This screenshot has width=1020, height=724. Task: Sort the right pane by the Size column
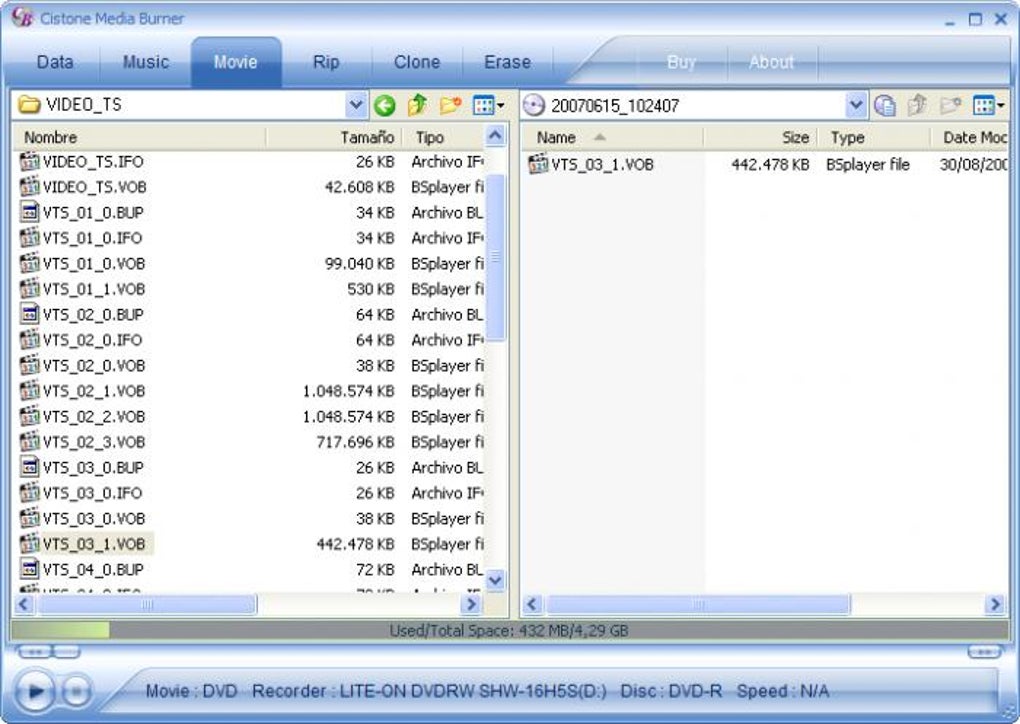pyautogui.click(x=760, y=137)
